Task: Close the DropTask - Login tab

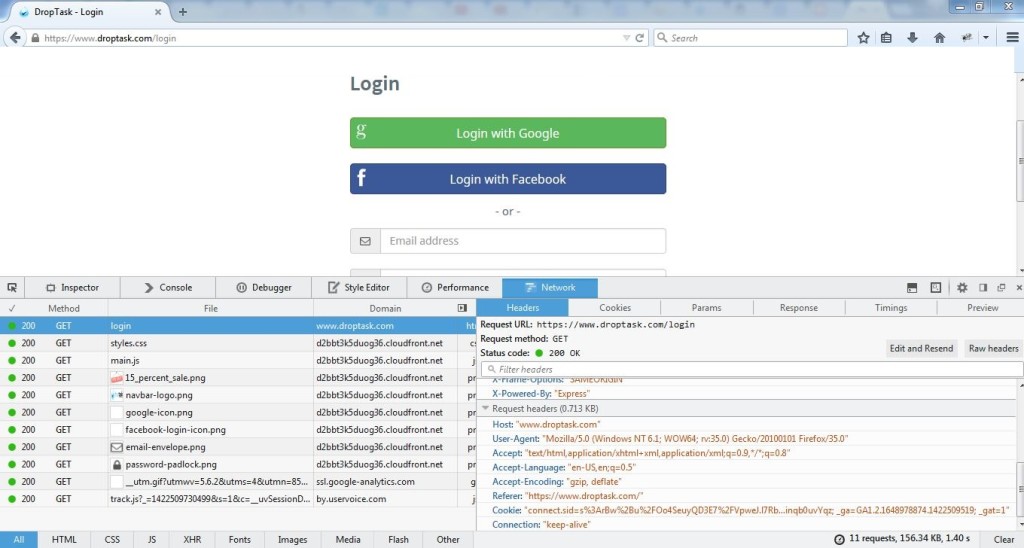Action: pyautogui.click(x=157, y=12)
